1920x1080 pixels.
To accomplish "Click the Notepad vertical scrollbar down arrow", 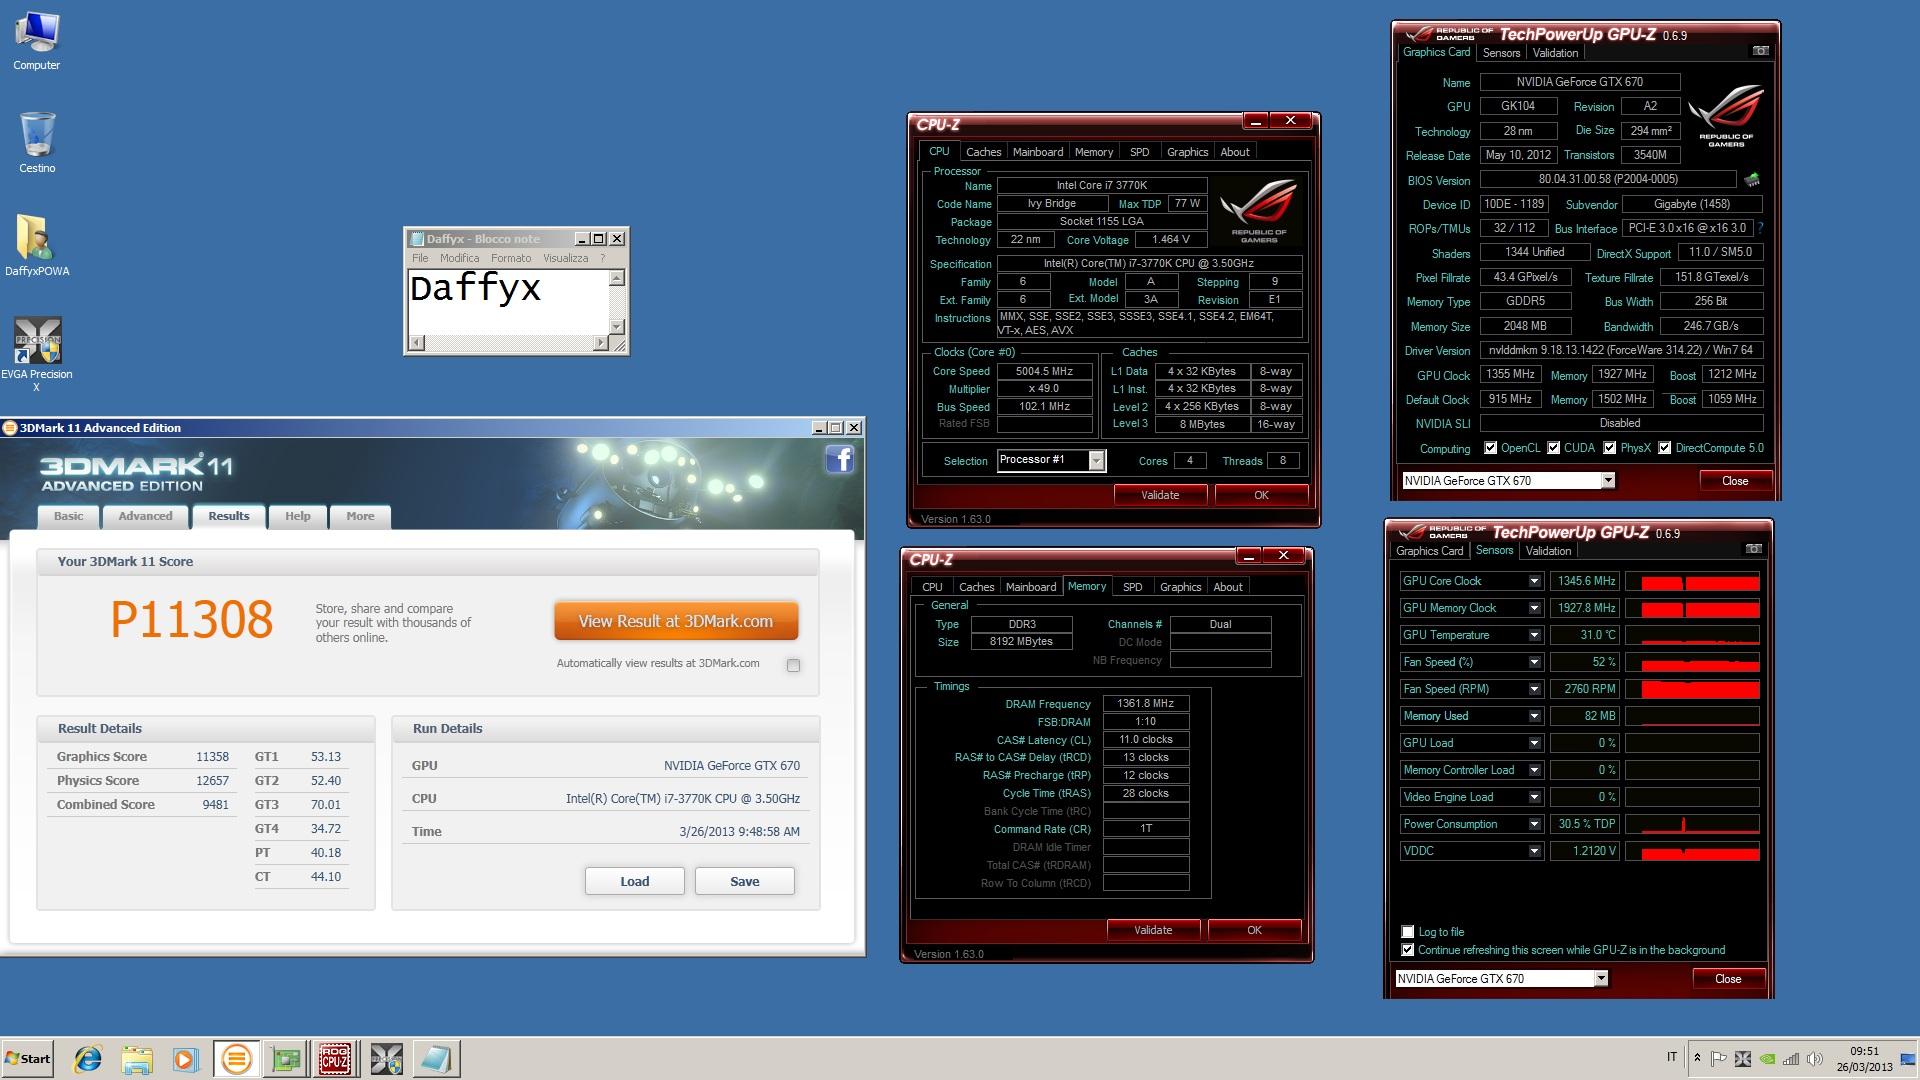I will 617,327.
